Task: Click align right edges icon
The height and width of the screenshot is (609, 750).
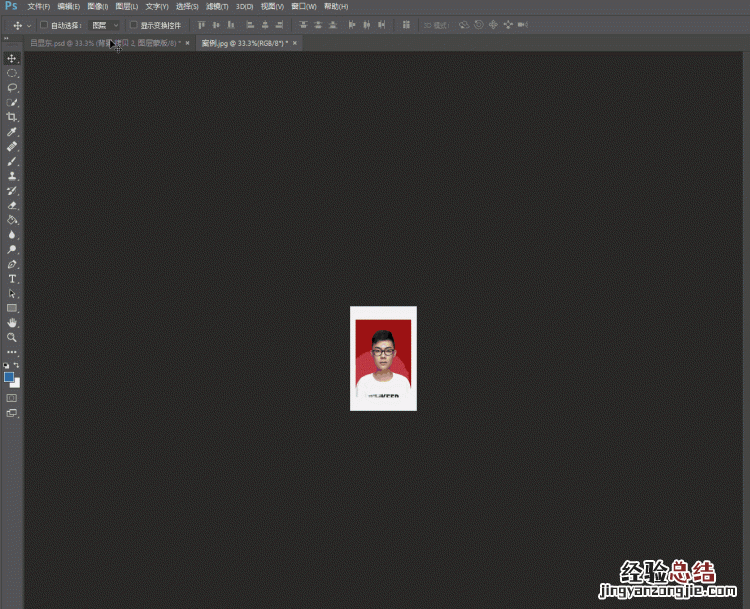Action: click(279, 25)
